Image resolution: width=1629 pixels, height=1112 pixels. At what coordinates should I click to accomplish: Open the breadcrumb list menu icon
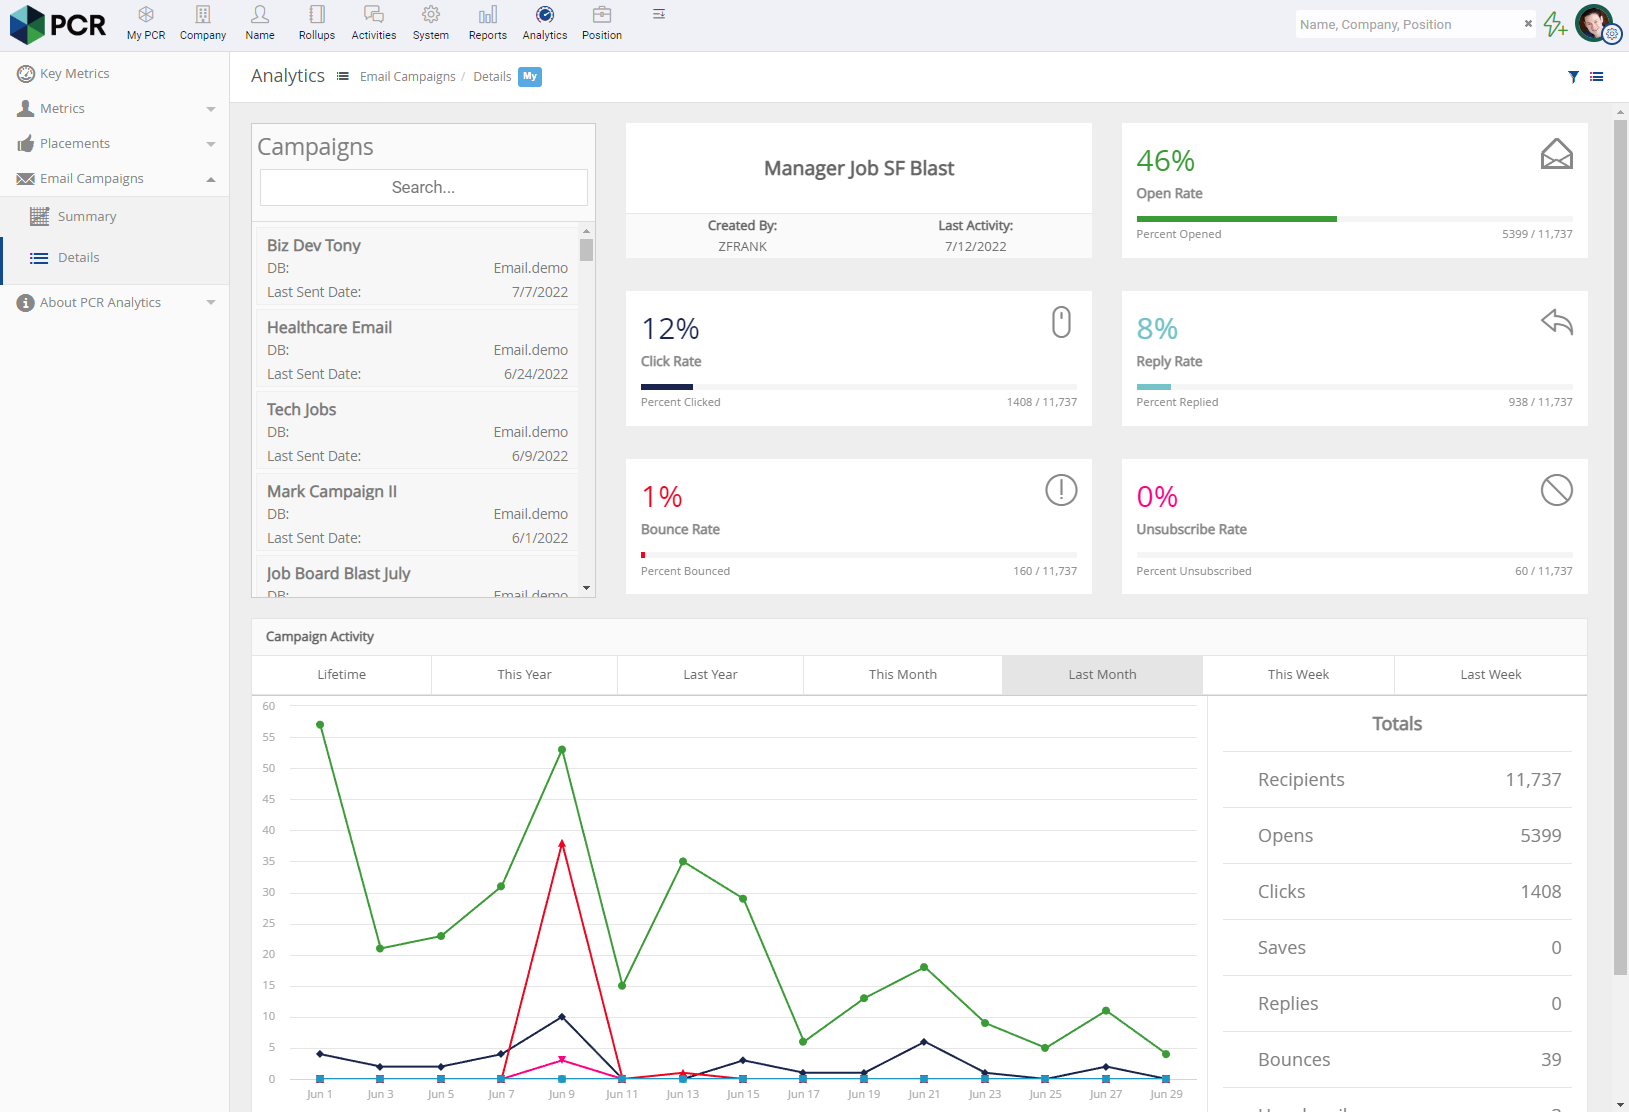click(343, 76)
